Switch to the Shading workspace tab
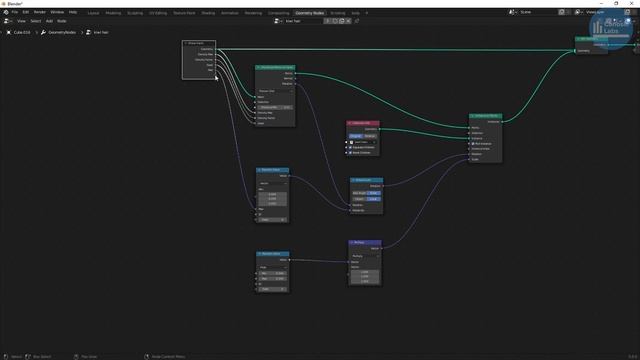The image size is (640, 360). [208, 13]
